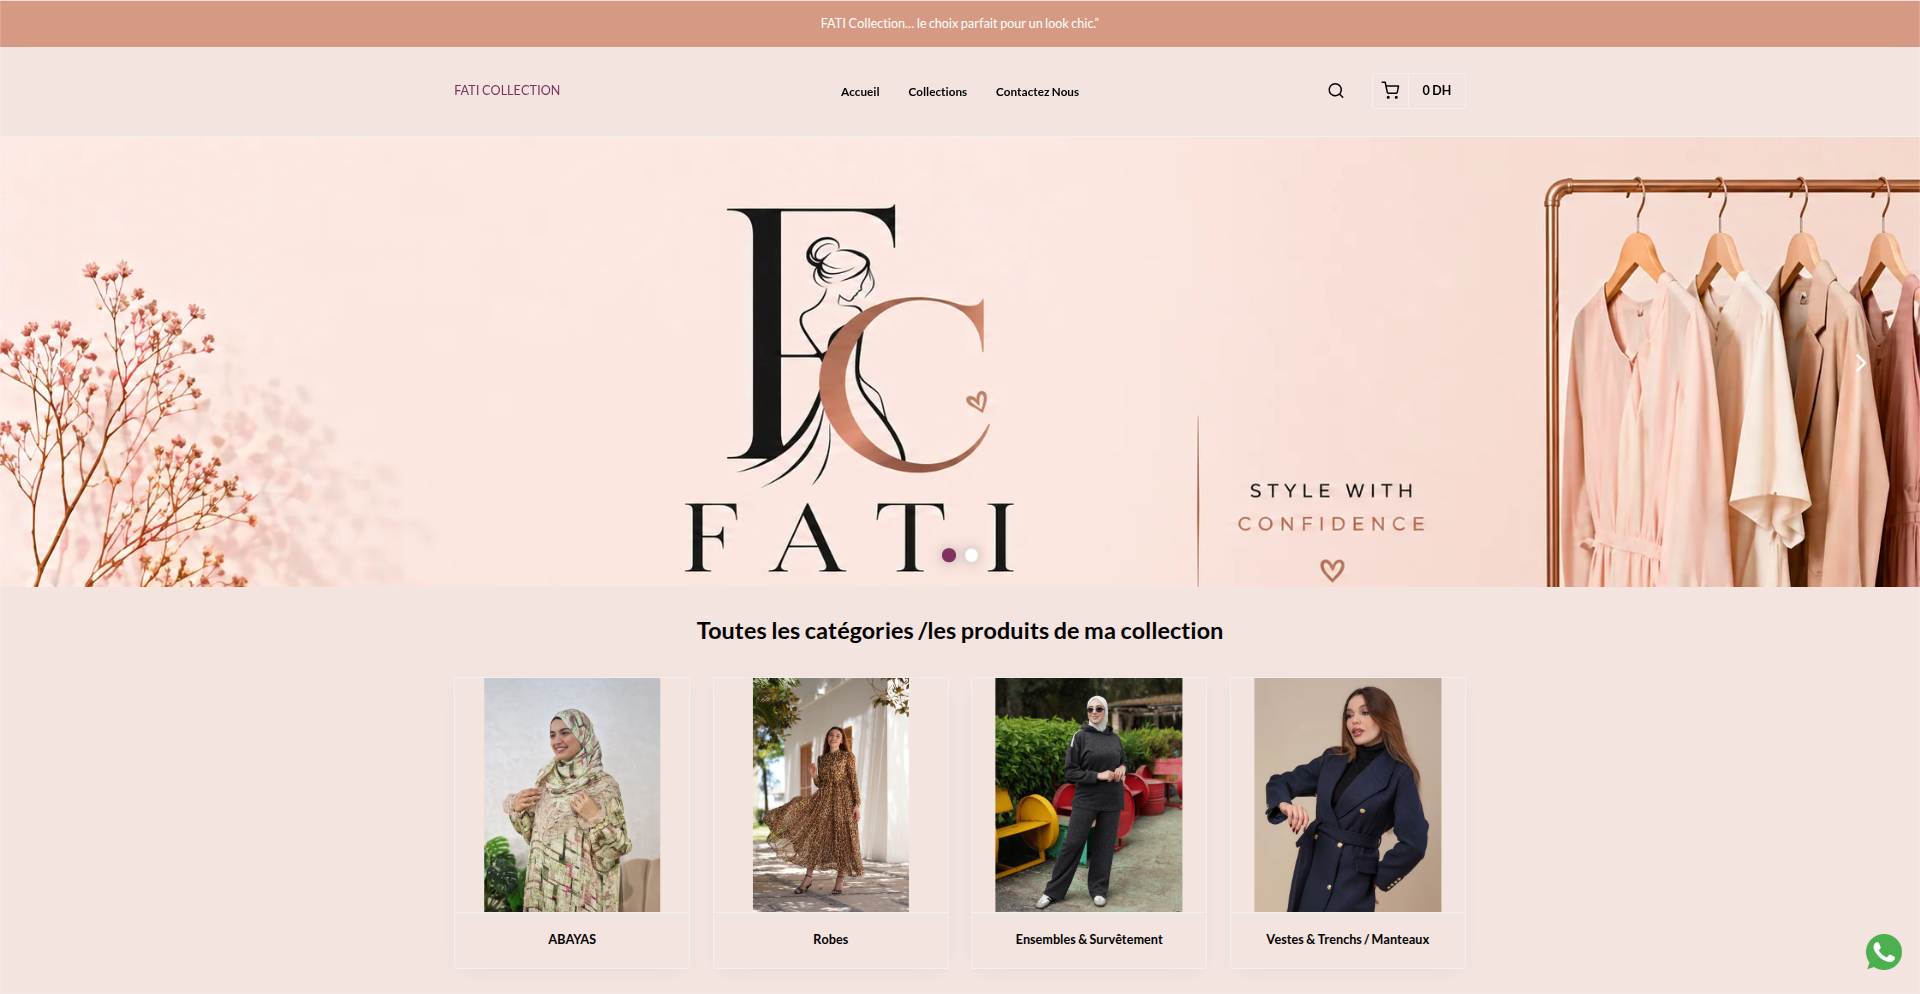1920x994 pixels.
Task: Click the navy coat photo thumbnail
Action: (x=1347, y=795)
